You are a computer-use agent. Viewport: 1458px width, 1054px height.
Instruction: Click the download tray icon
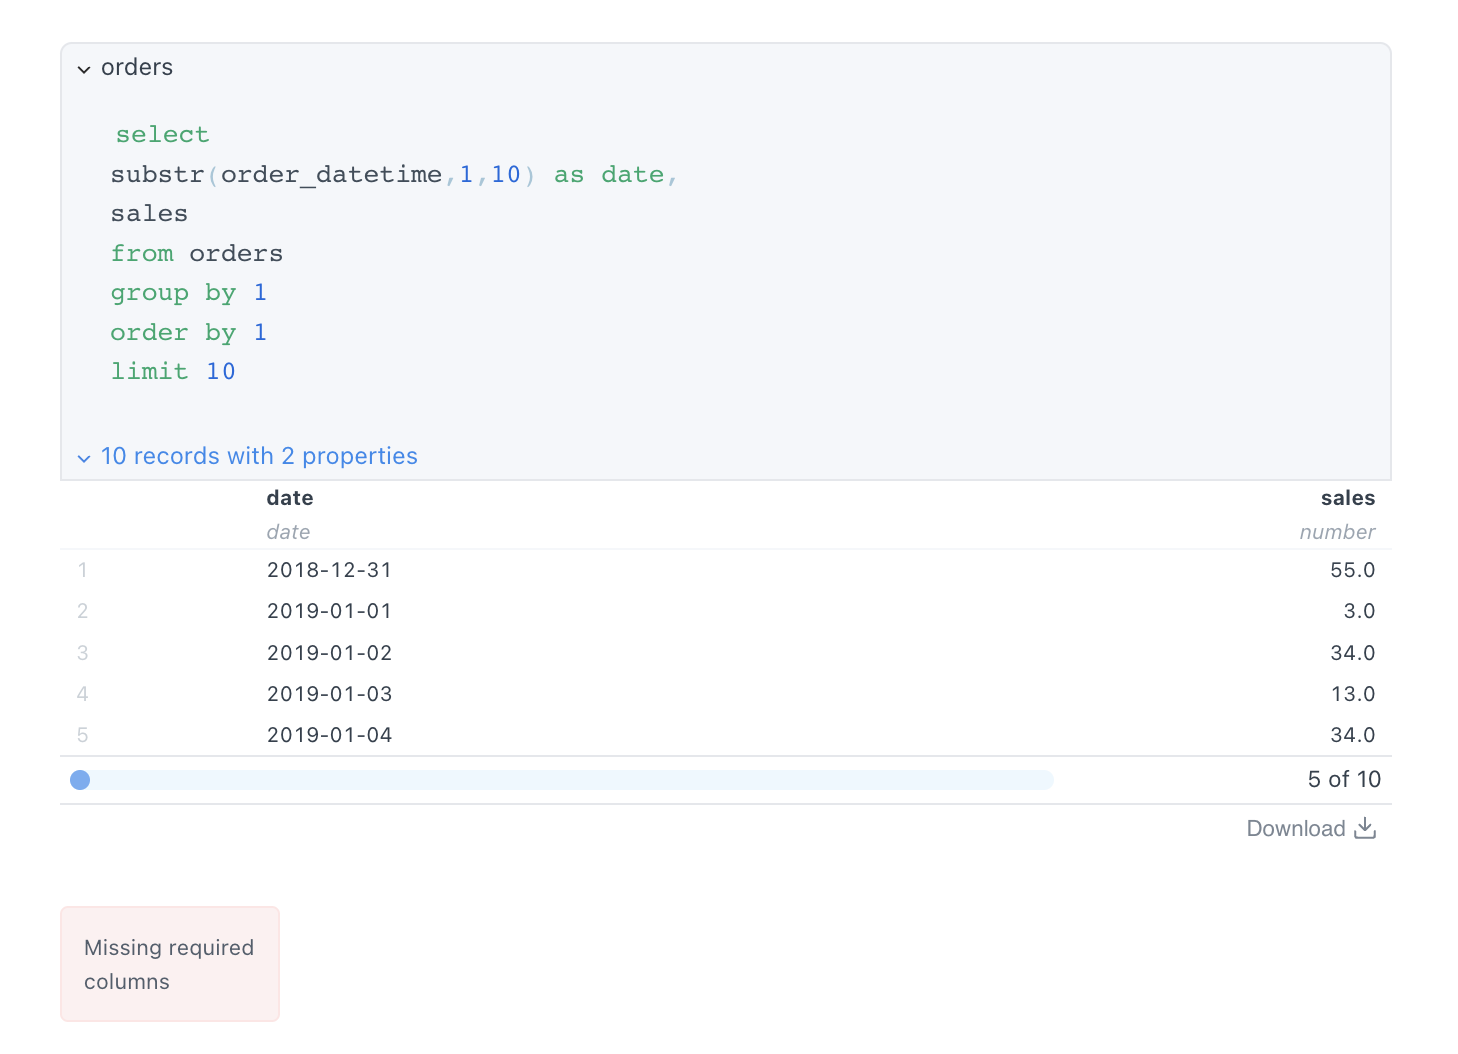point(1365,828)
